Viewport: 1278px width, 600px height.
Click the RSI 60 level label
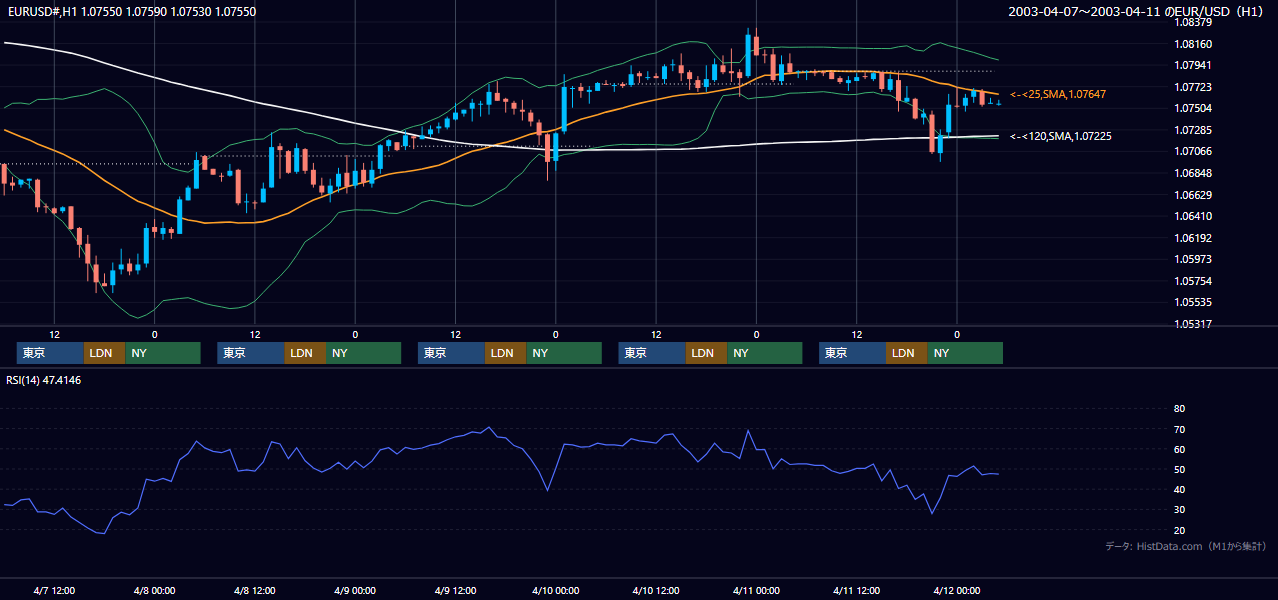tap(1179, 450)
